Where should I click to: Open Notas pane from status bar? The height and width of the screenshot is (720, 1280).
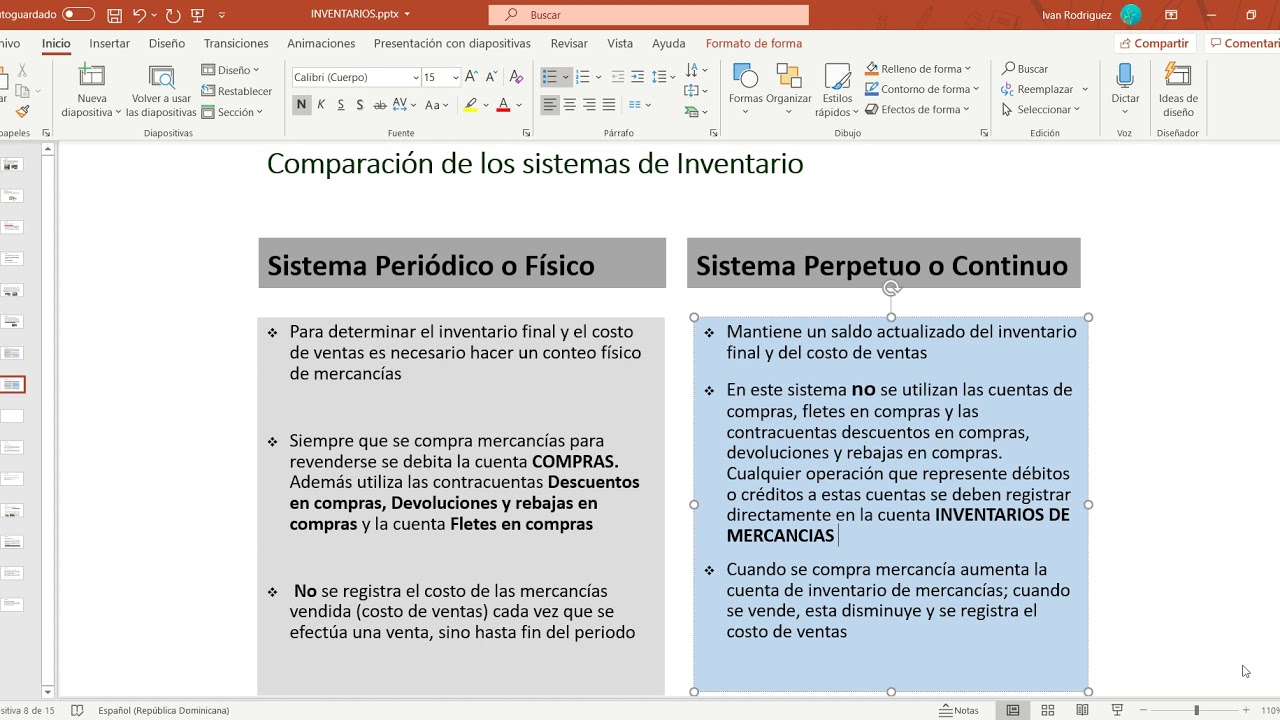(x=960, y=710)
